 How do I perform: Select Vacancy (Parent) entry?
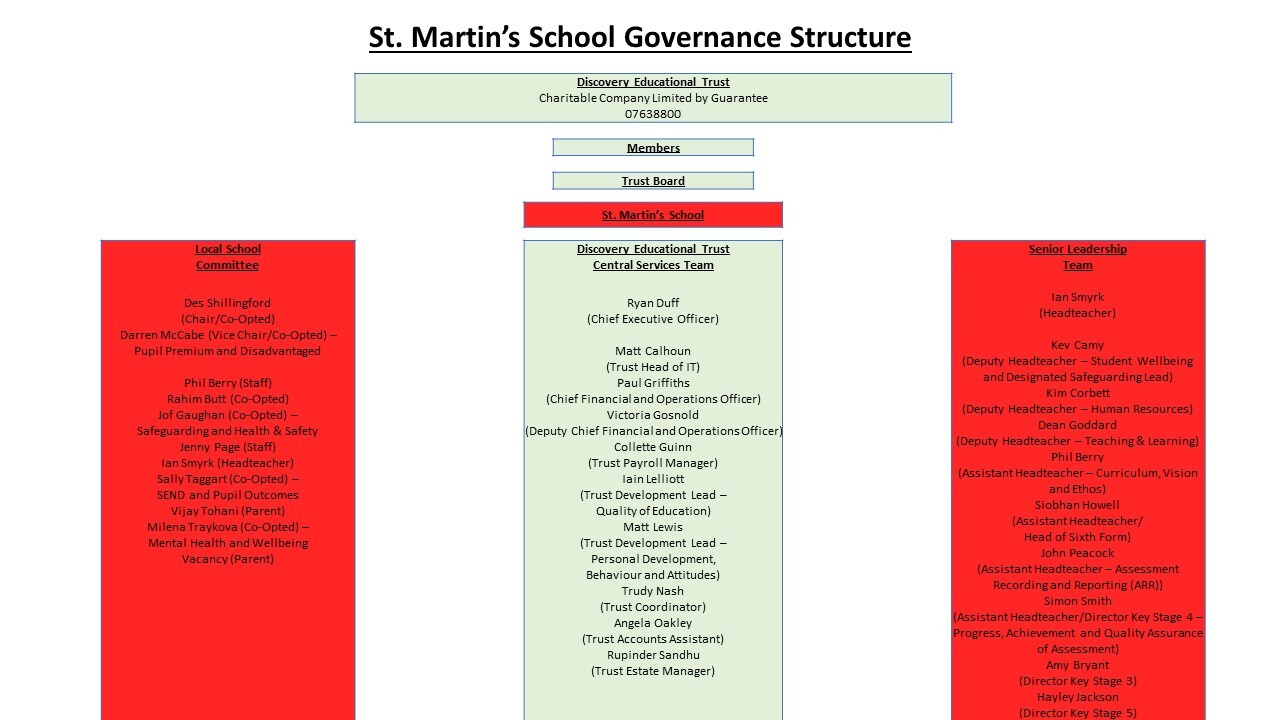[x=228, y=559]
